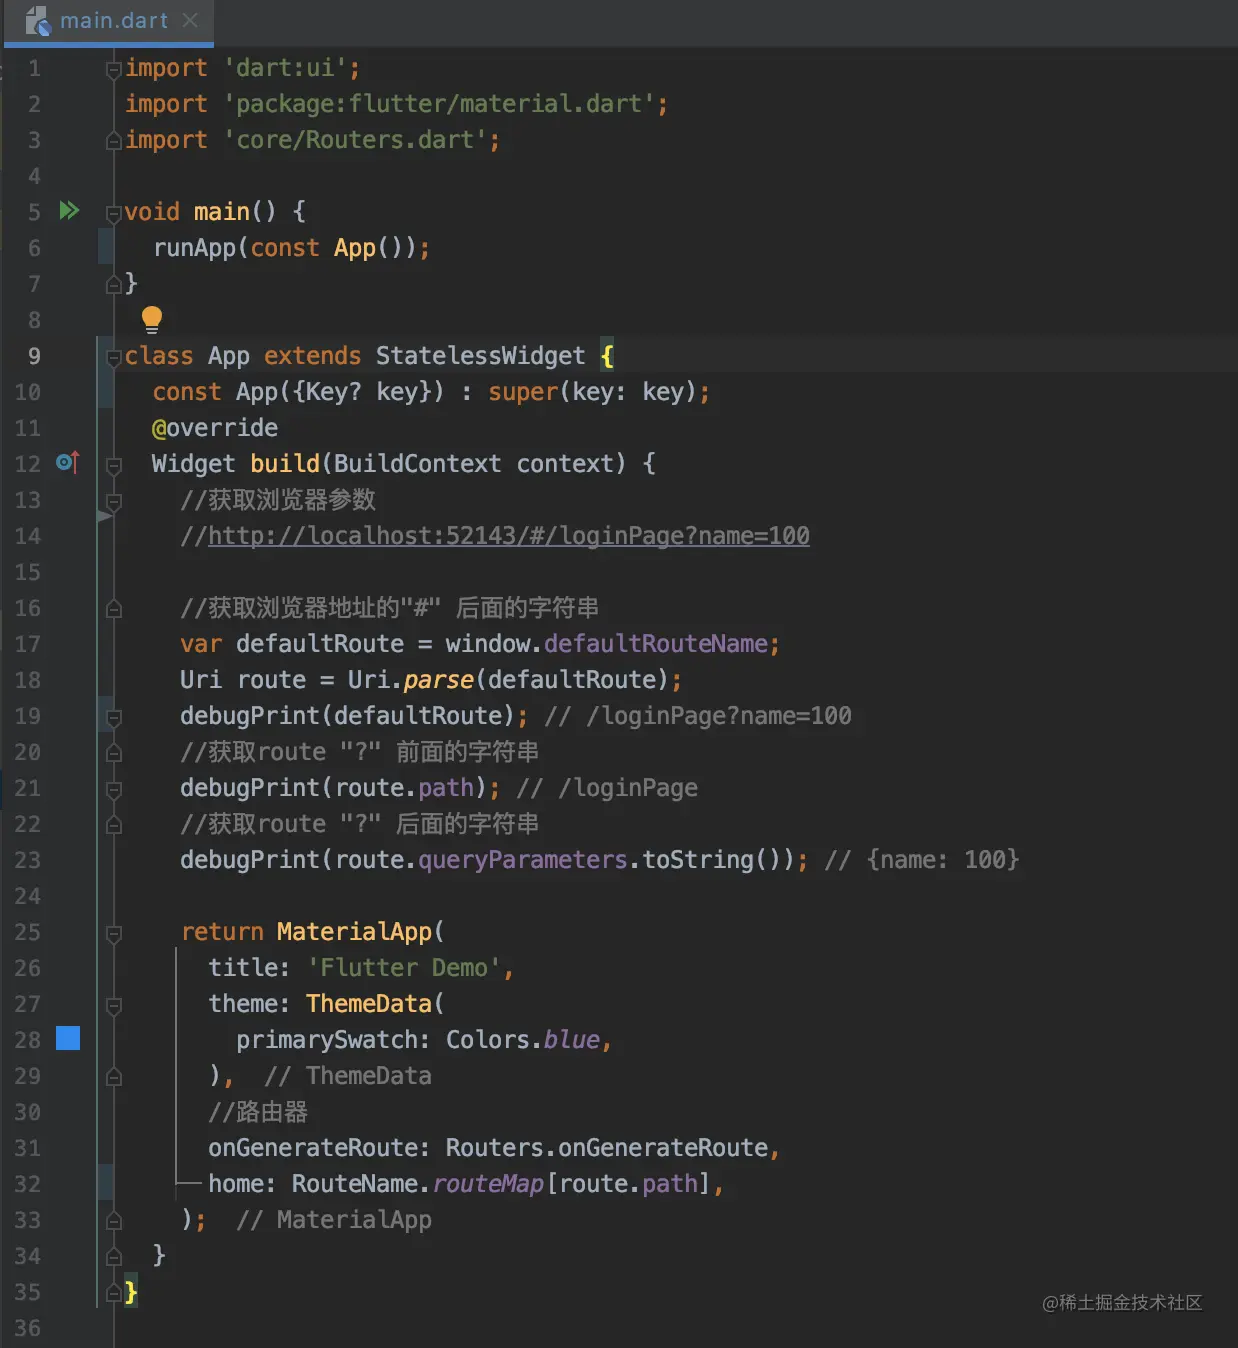1238x1348 pixels.
Task: Click the '//路由器' comment on line 30
Action: (258, 1112)
